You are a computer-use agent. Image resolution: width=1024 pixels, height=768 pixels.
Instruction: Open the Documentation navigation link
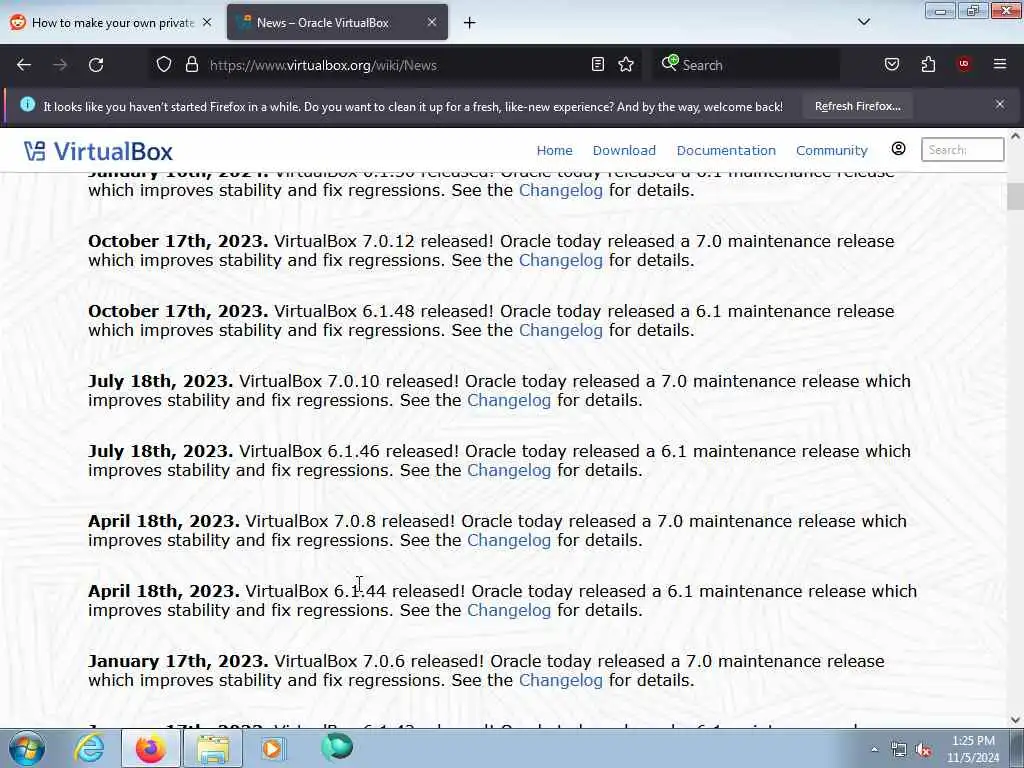[726, 150]
